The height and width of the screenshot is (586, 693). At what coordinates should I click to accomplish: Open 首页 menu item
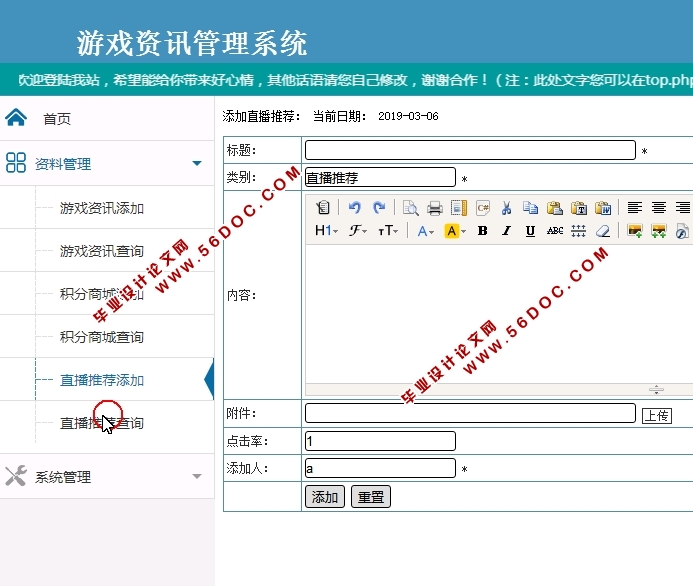click(x=57, y=119)
